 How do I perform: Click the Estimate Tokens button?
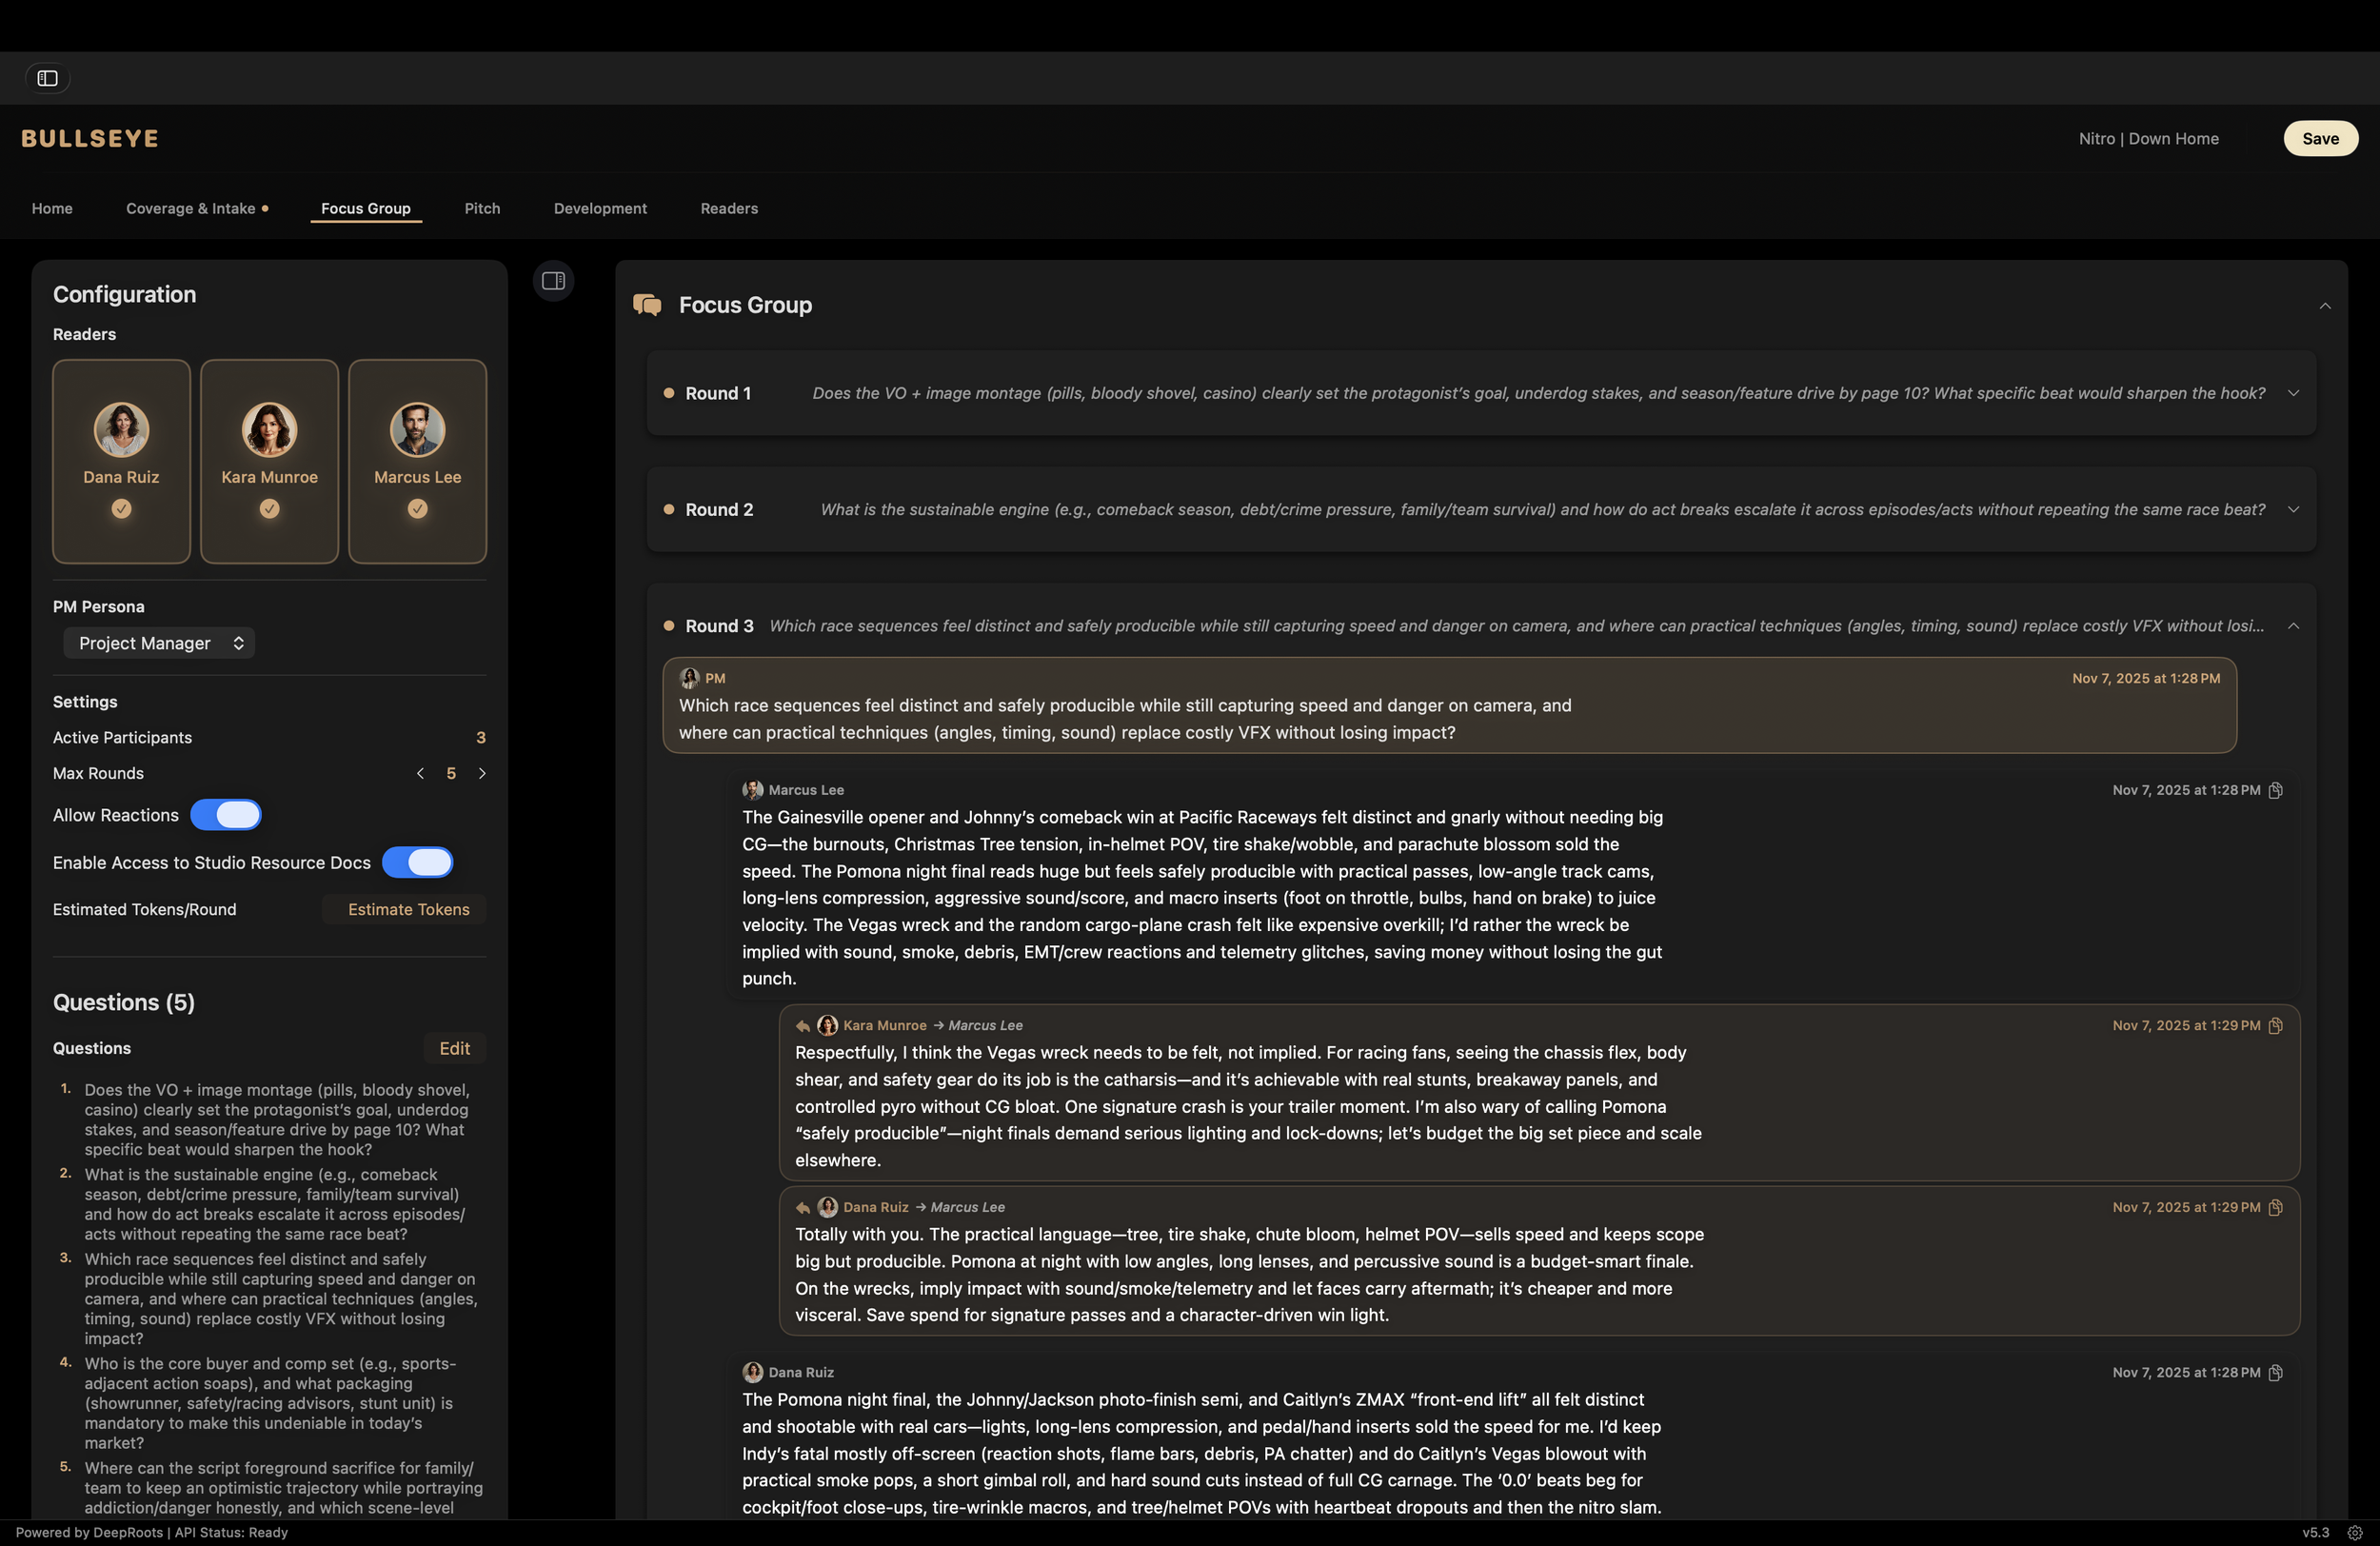point(408,909)
